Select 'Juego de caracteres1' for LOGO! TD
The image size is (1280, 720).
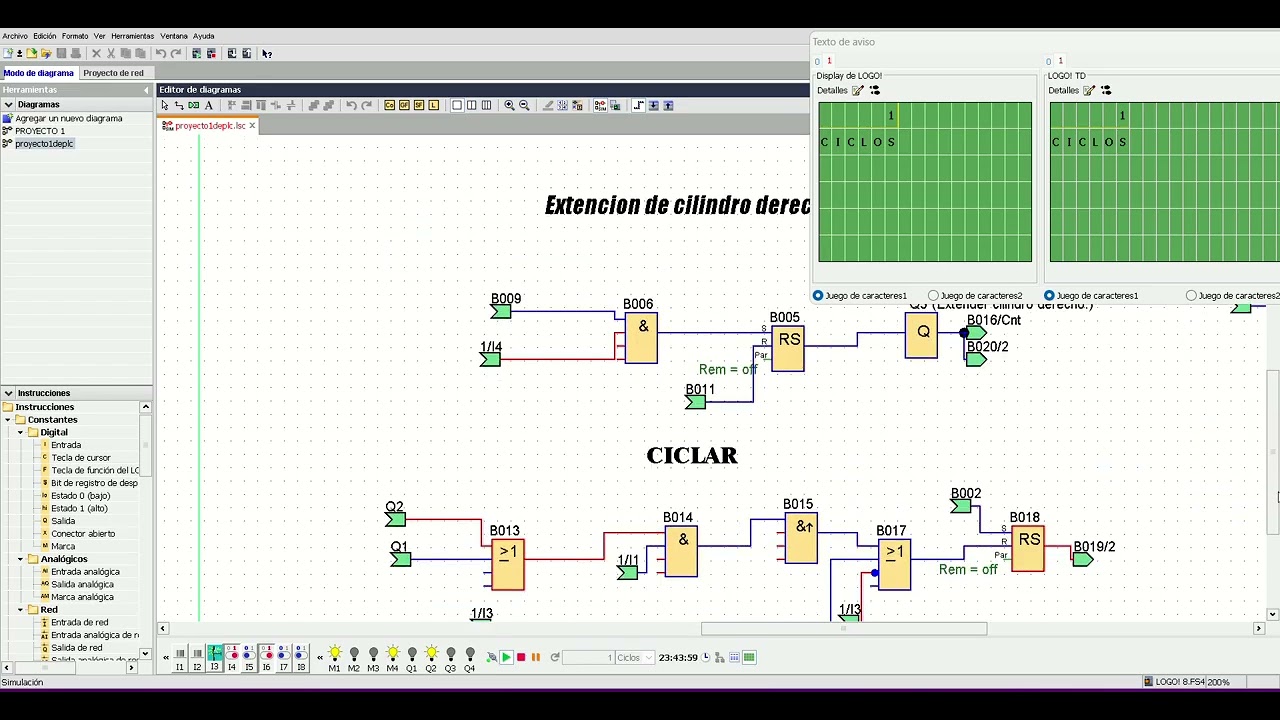tap(1049, 296)
